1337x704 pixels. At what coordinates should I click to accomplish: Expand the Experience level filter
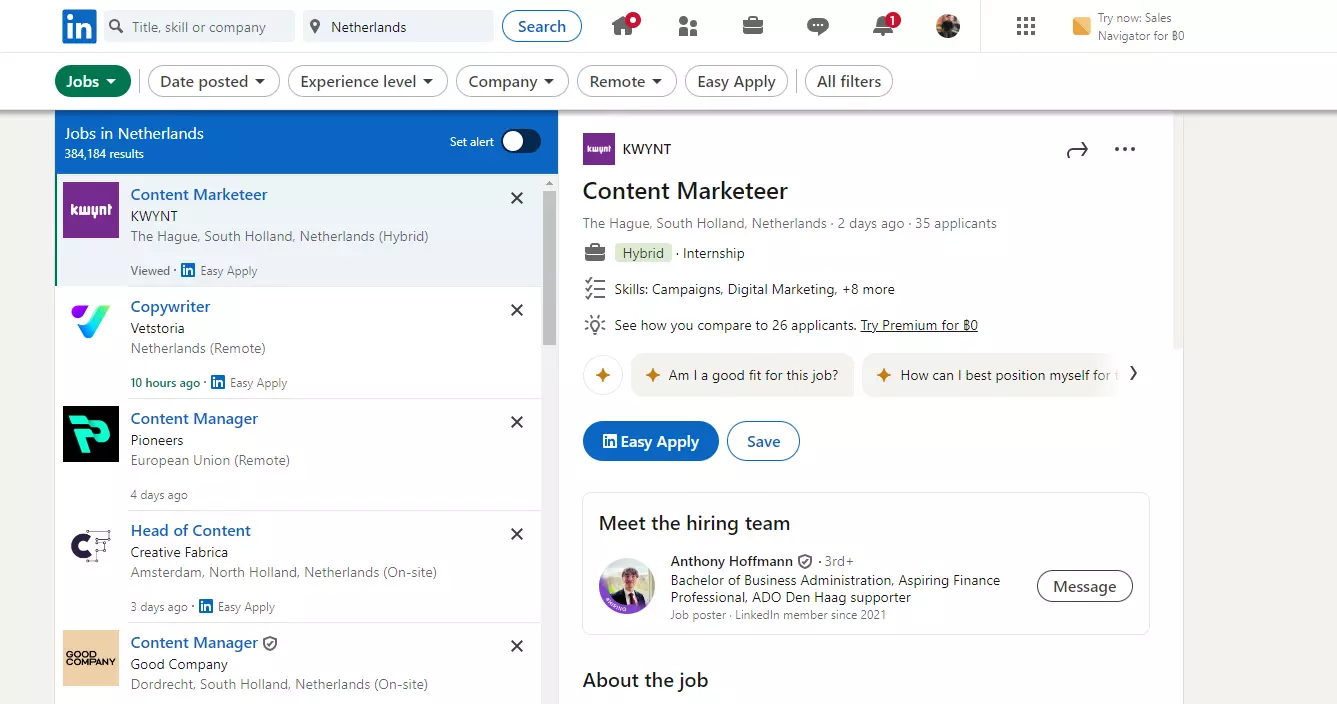pos(367,82)
